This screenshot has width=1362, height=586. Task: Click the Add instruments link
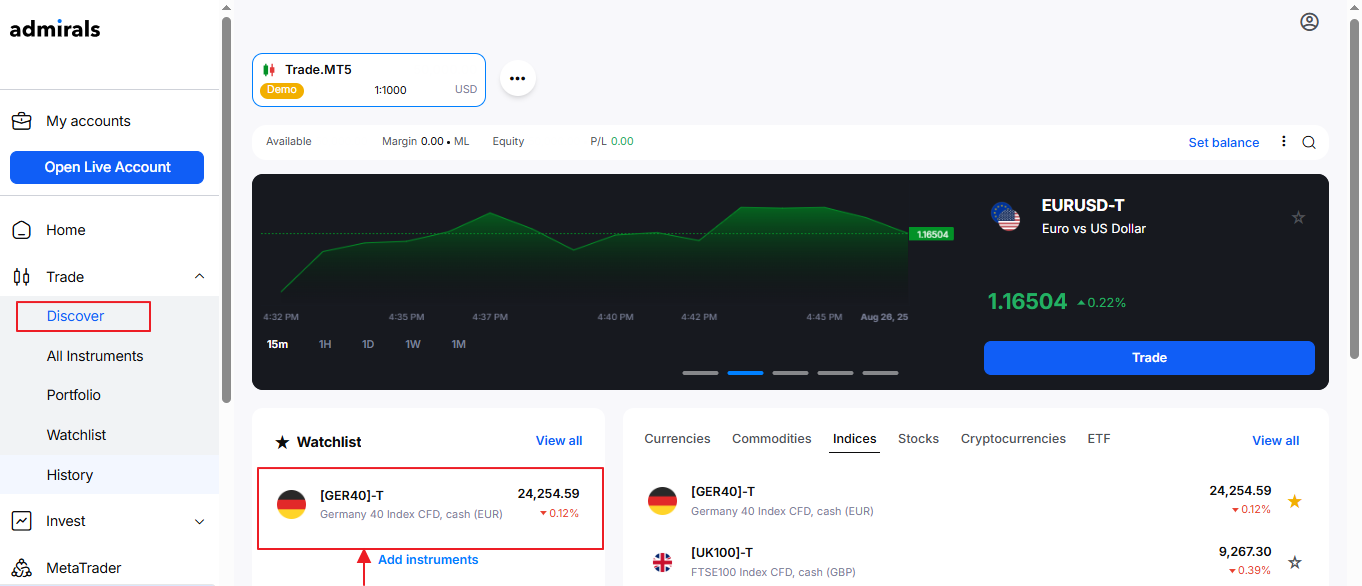click(x=428, y=559)
